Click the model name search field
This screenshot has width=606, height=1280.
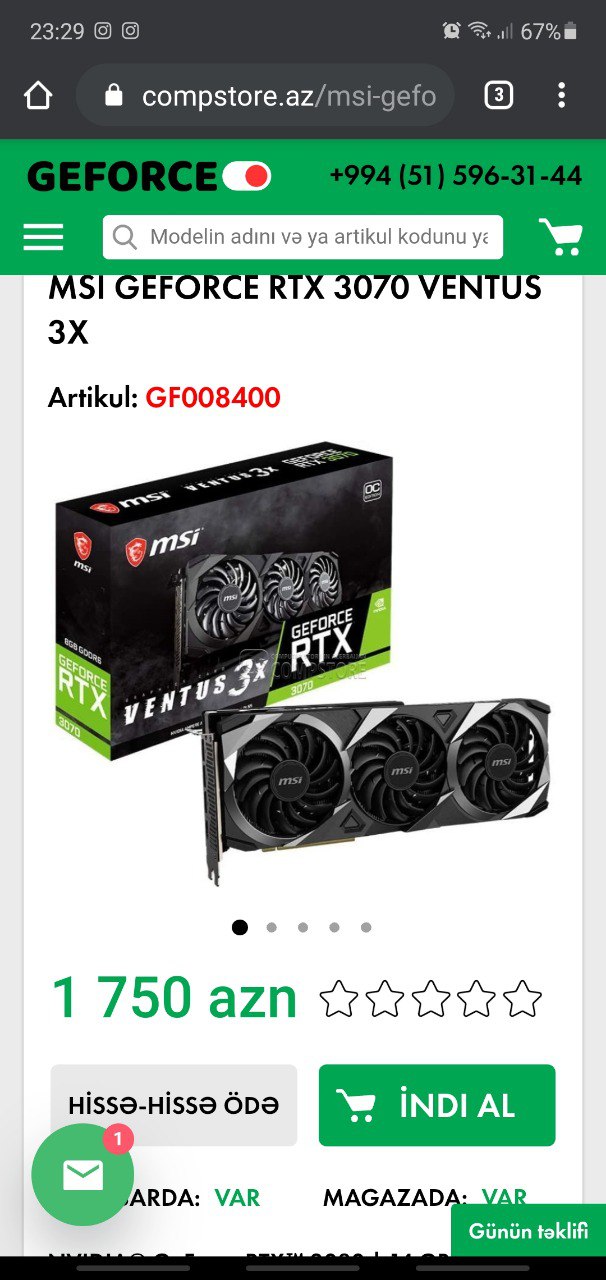coord(303,237)
